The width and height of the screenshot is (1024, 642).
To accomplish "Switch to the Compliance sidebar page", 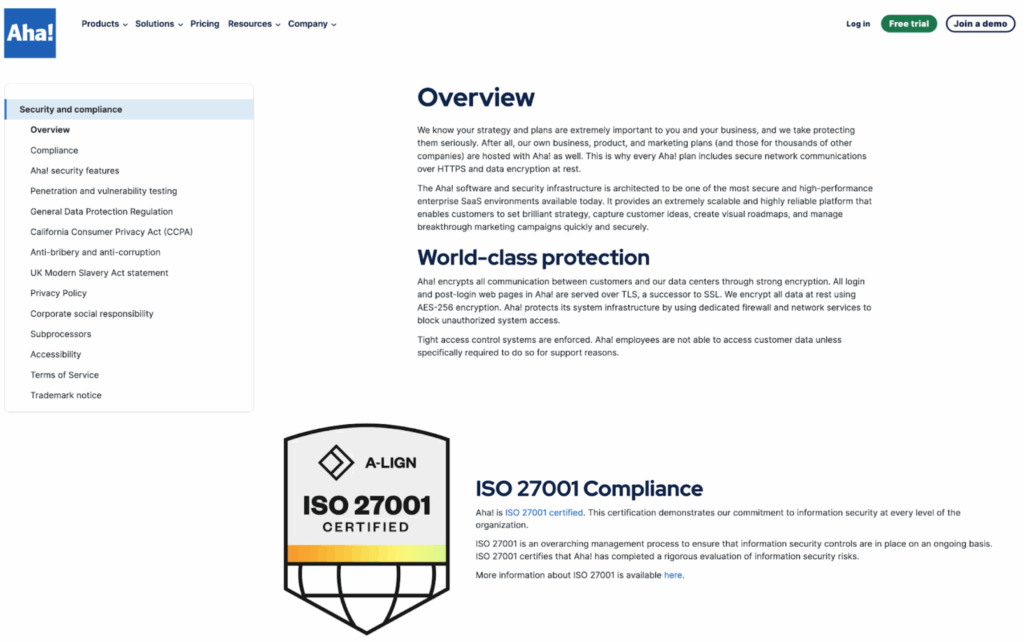I will point(54,150).
